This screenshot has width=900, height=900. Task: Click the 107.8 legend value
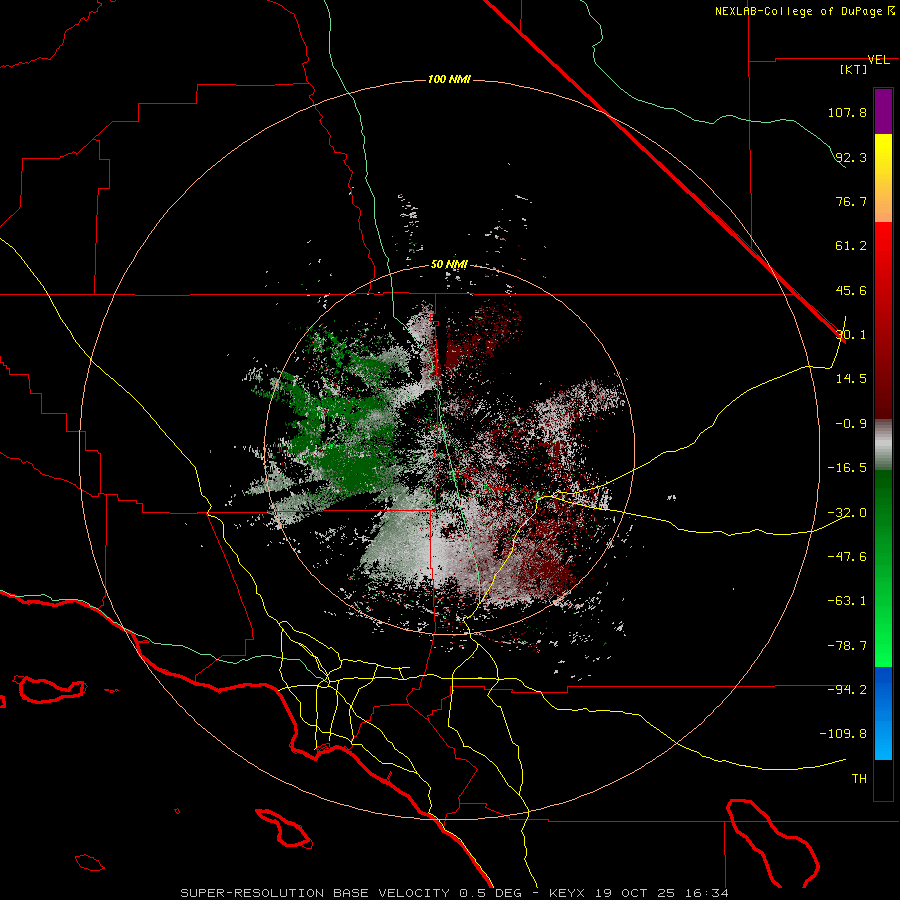(x=847, y=112)
